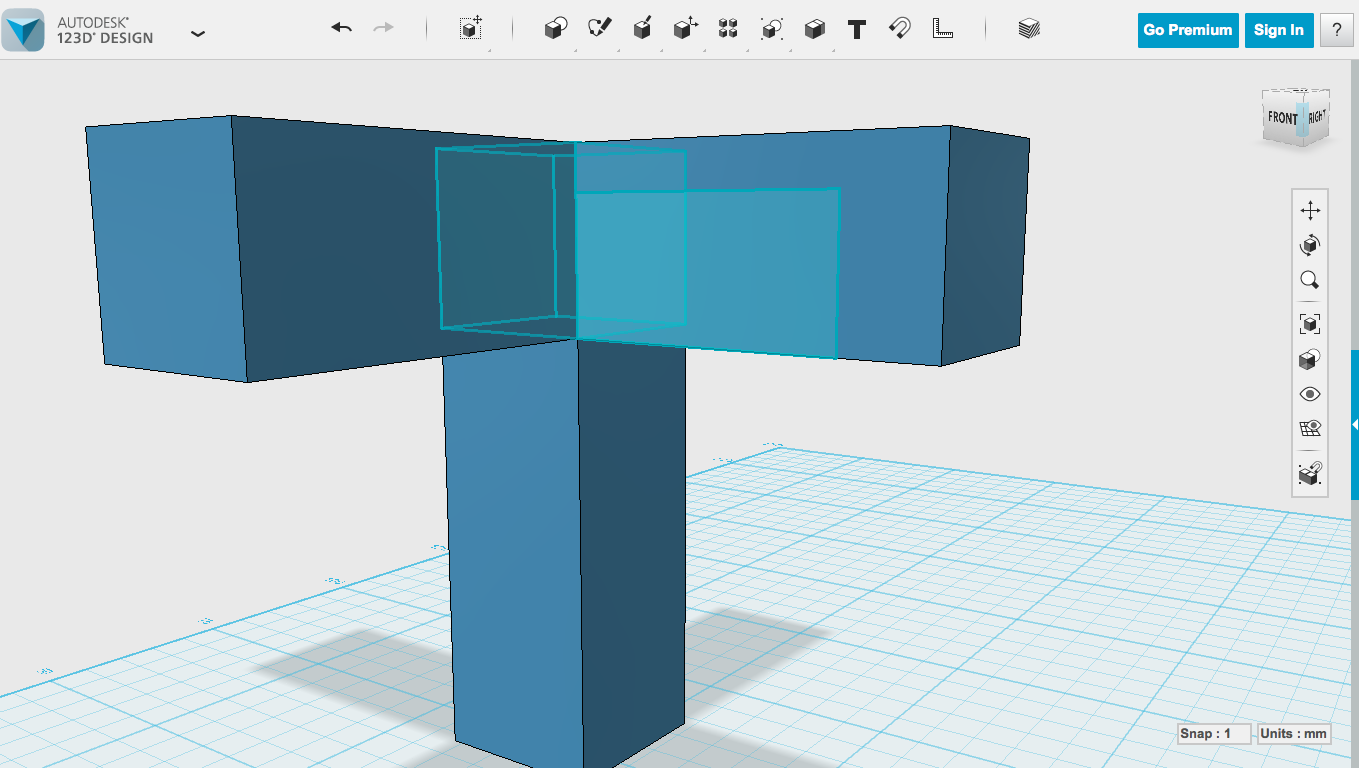Undo the last action
This screenshot has width=1359, height=768.
coord(342,28)
